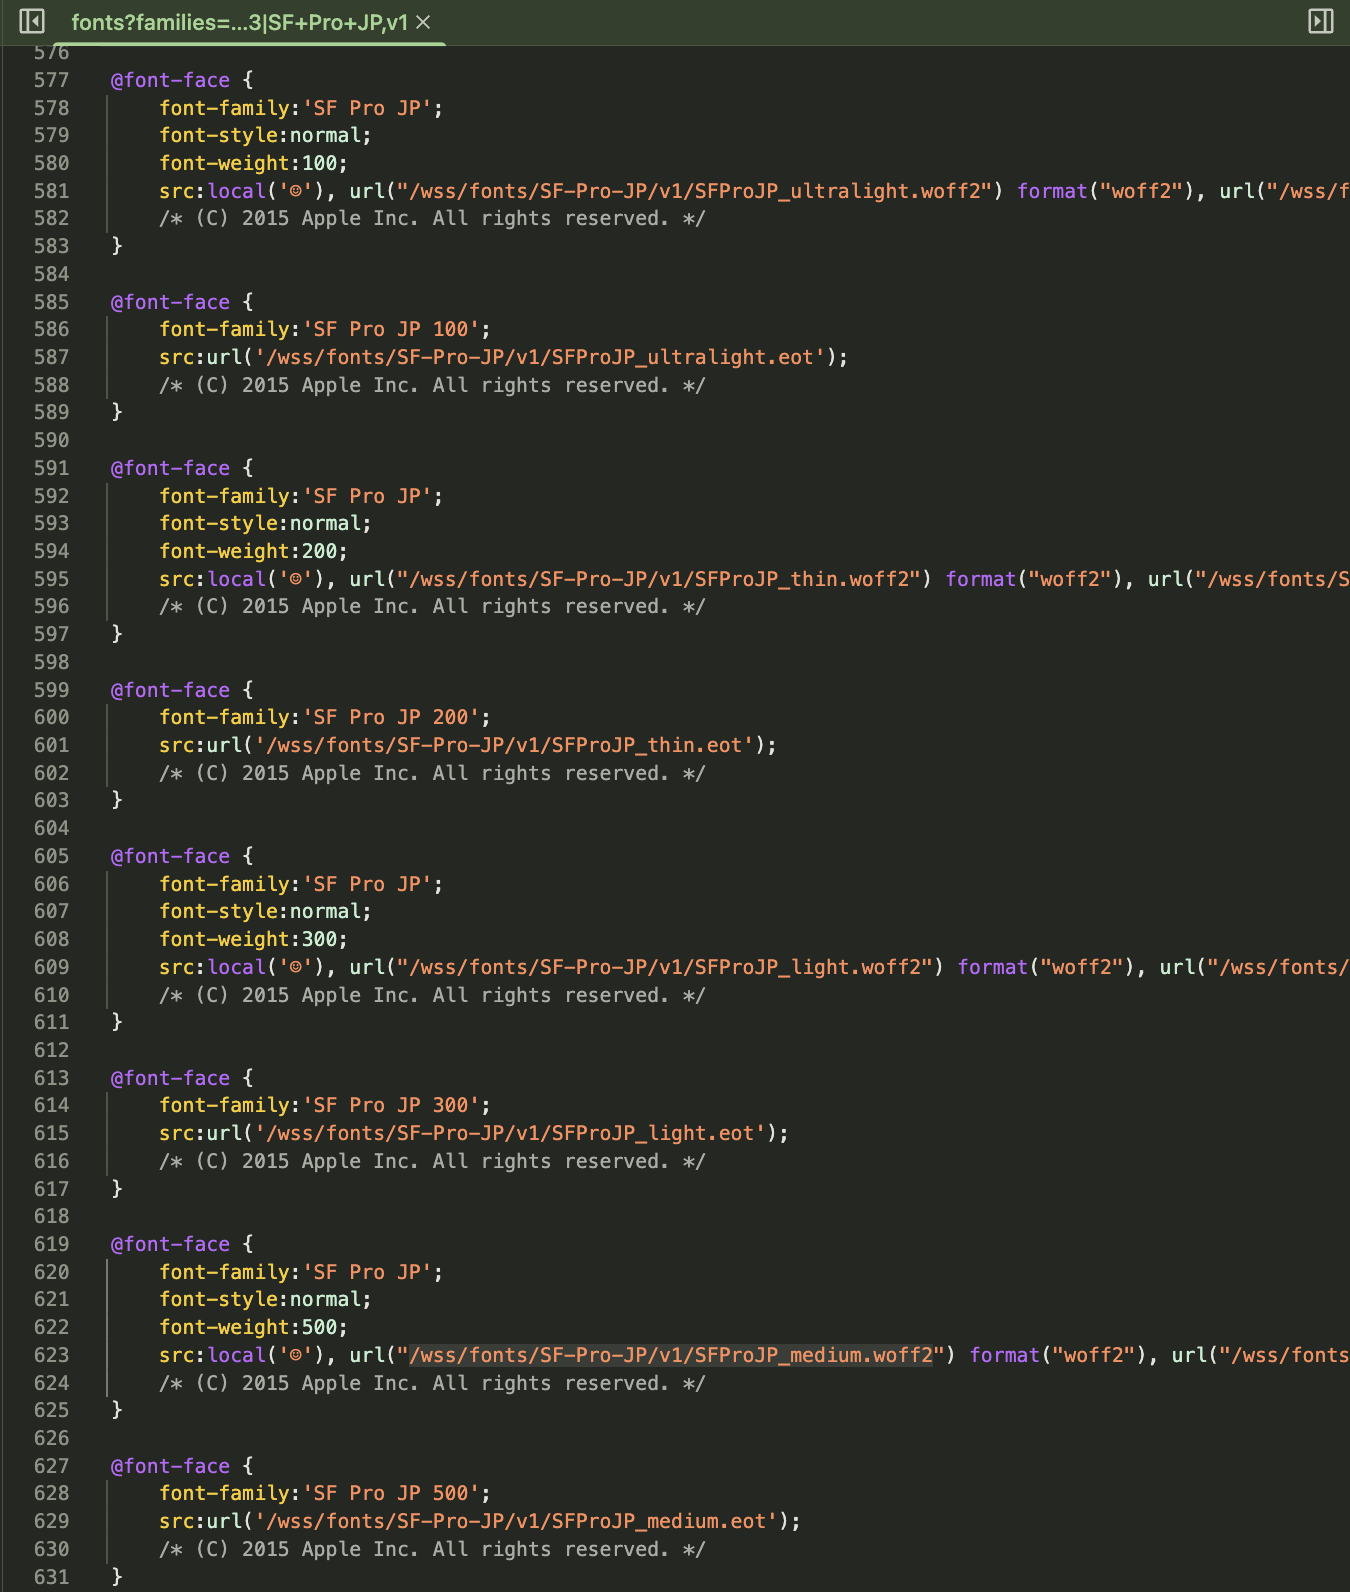Click the SFProJP_thin.woff2 URL on line 595

(x=659, y=579)
